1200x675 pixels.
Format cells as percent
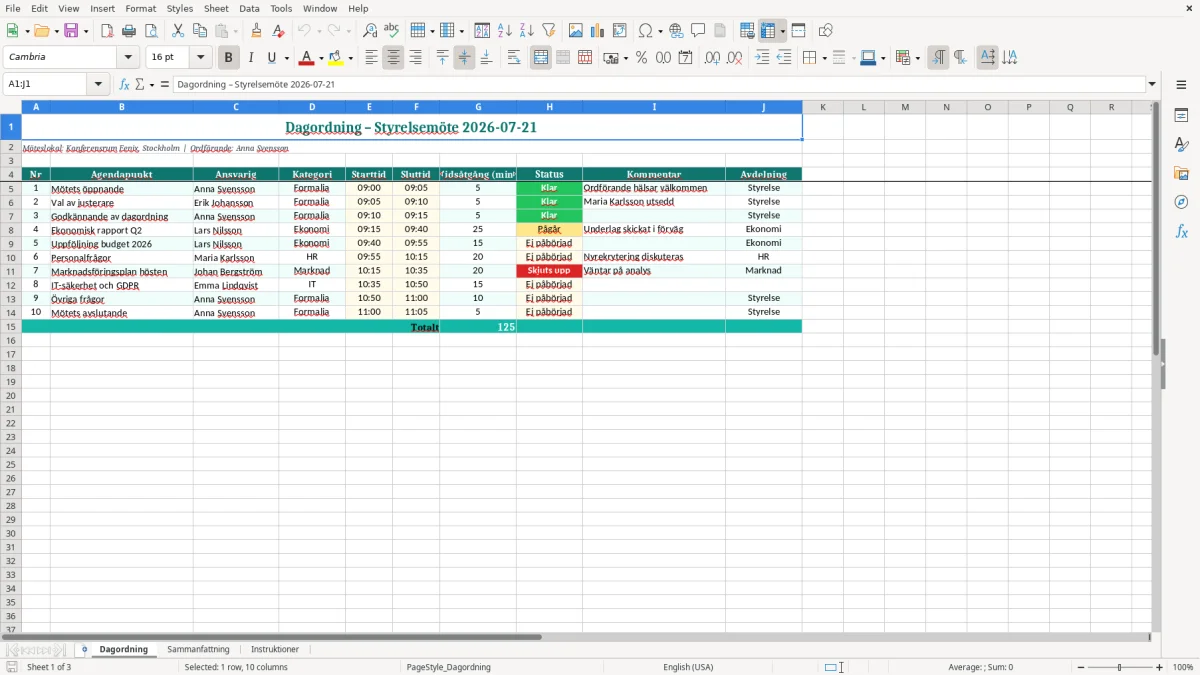pos(641,58)
